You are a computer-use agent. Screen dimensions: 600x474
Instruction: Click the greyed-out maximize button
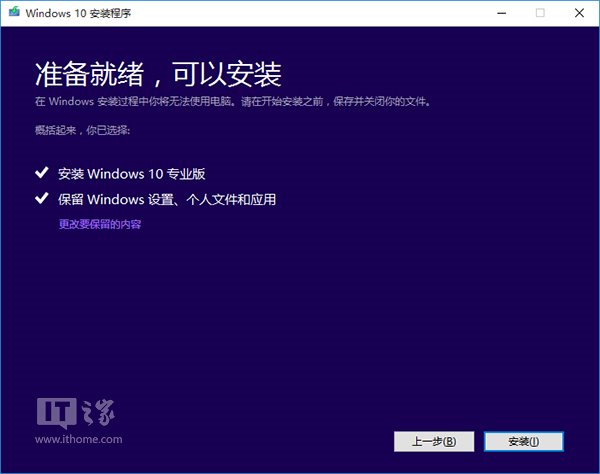click(540, 13)
